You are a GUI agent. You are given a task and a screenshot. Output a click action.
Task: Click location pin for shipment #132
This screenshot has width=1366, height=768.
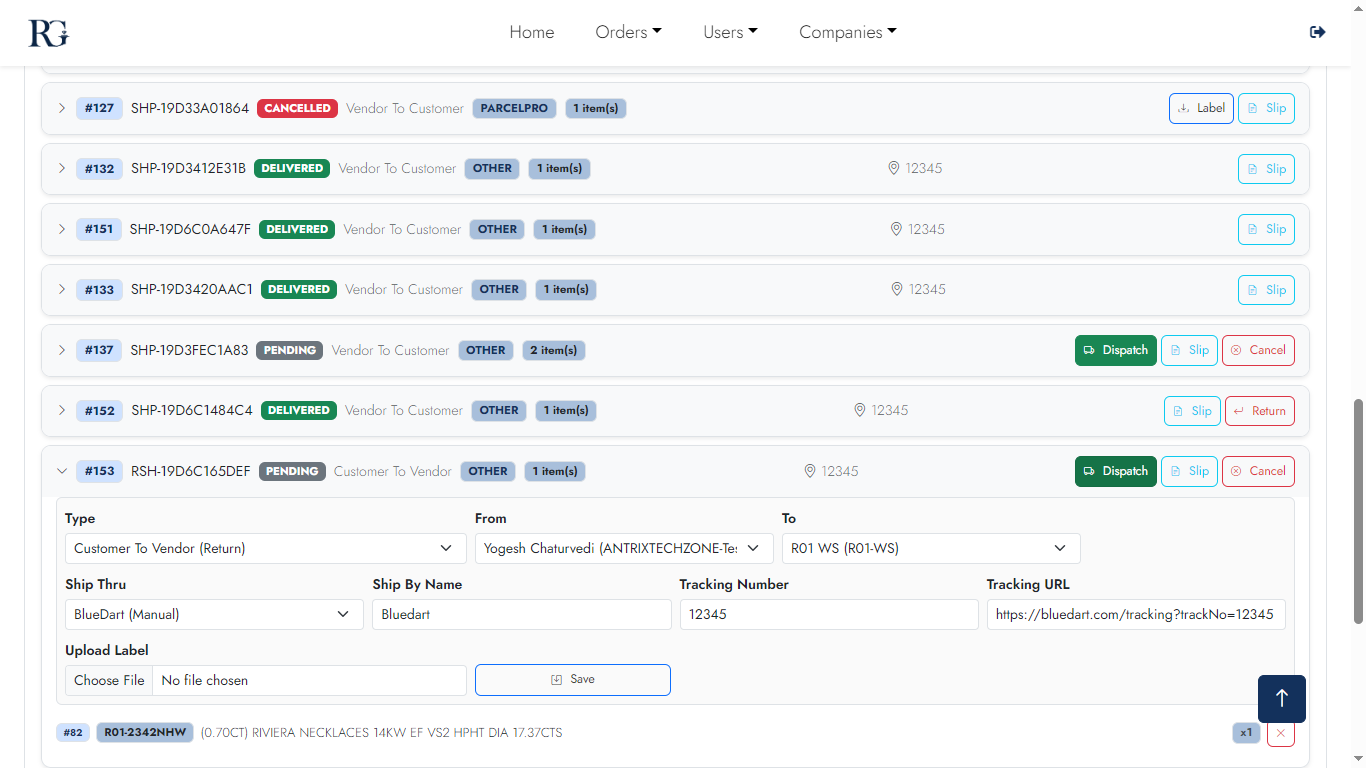[x=894, y=168]
